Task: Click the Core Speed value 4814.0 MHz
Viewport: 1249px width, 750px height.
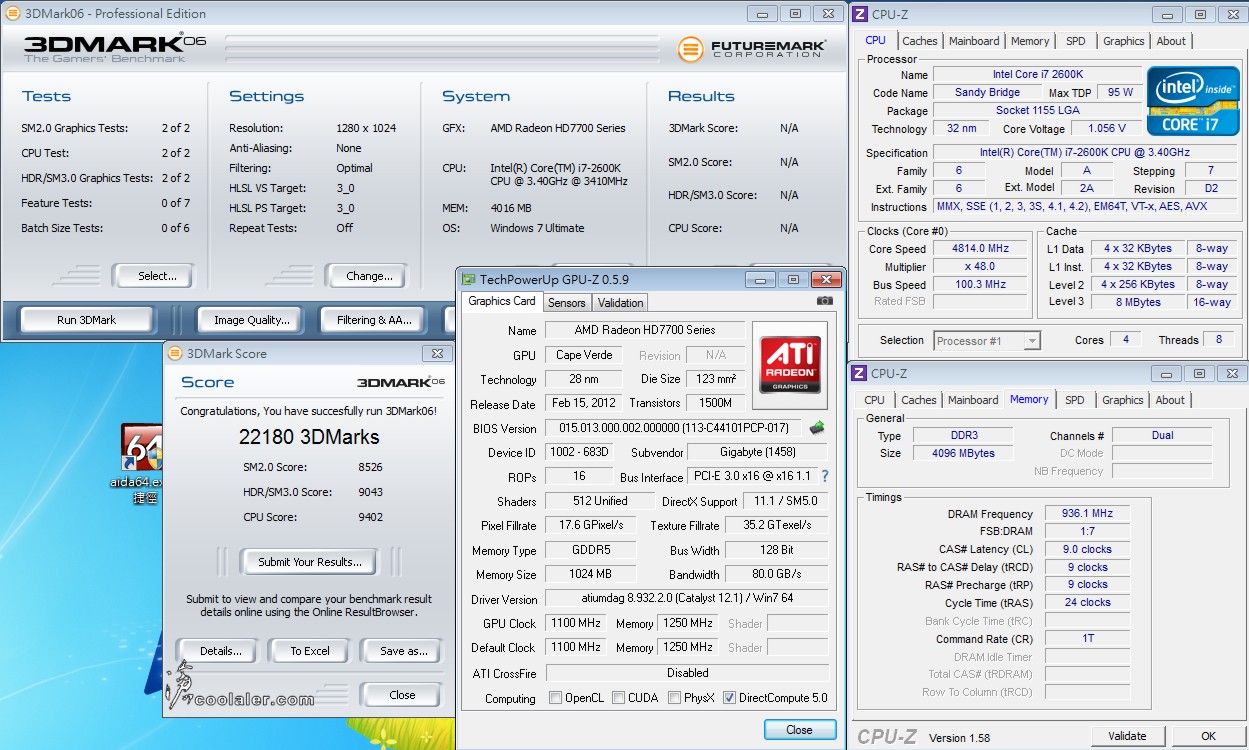Action: (x=981, y=248)
